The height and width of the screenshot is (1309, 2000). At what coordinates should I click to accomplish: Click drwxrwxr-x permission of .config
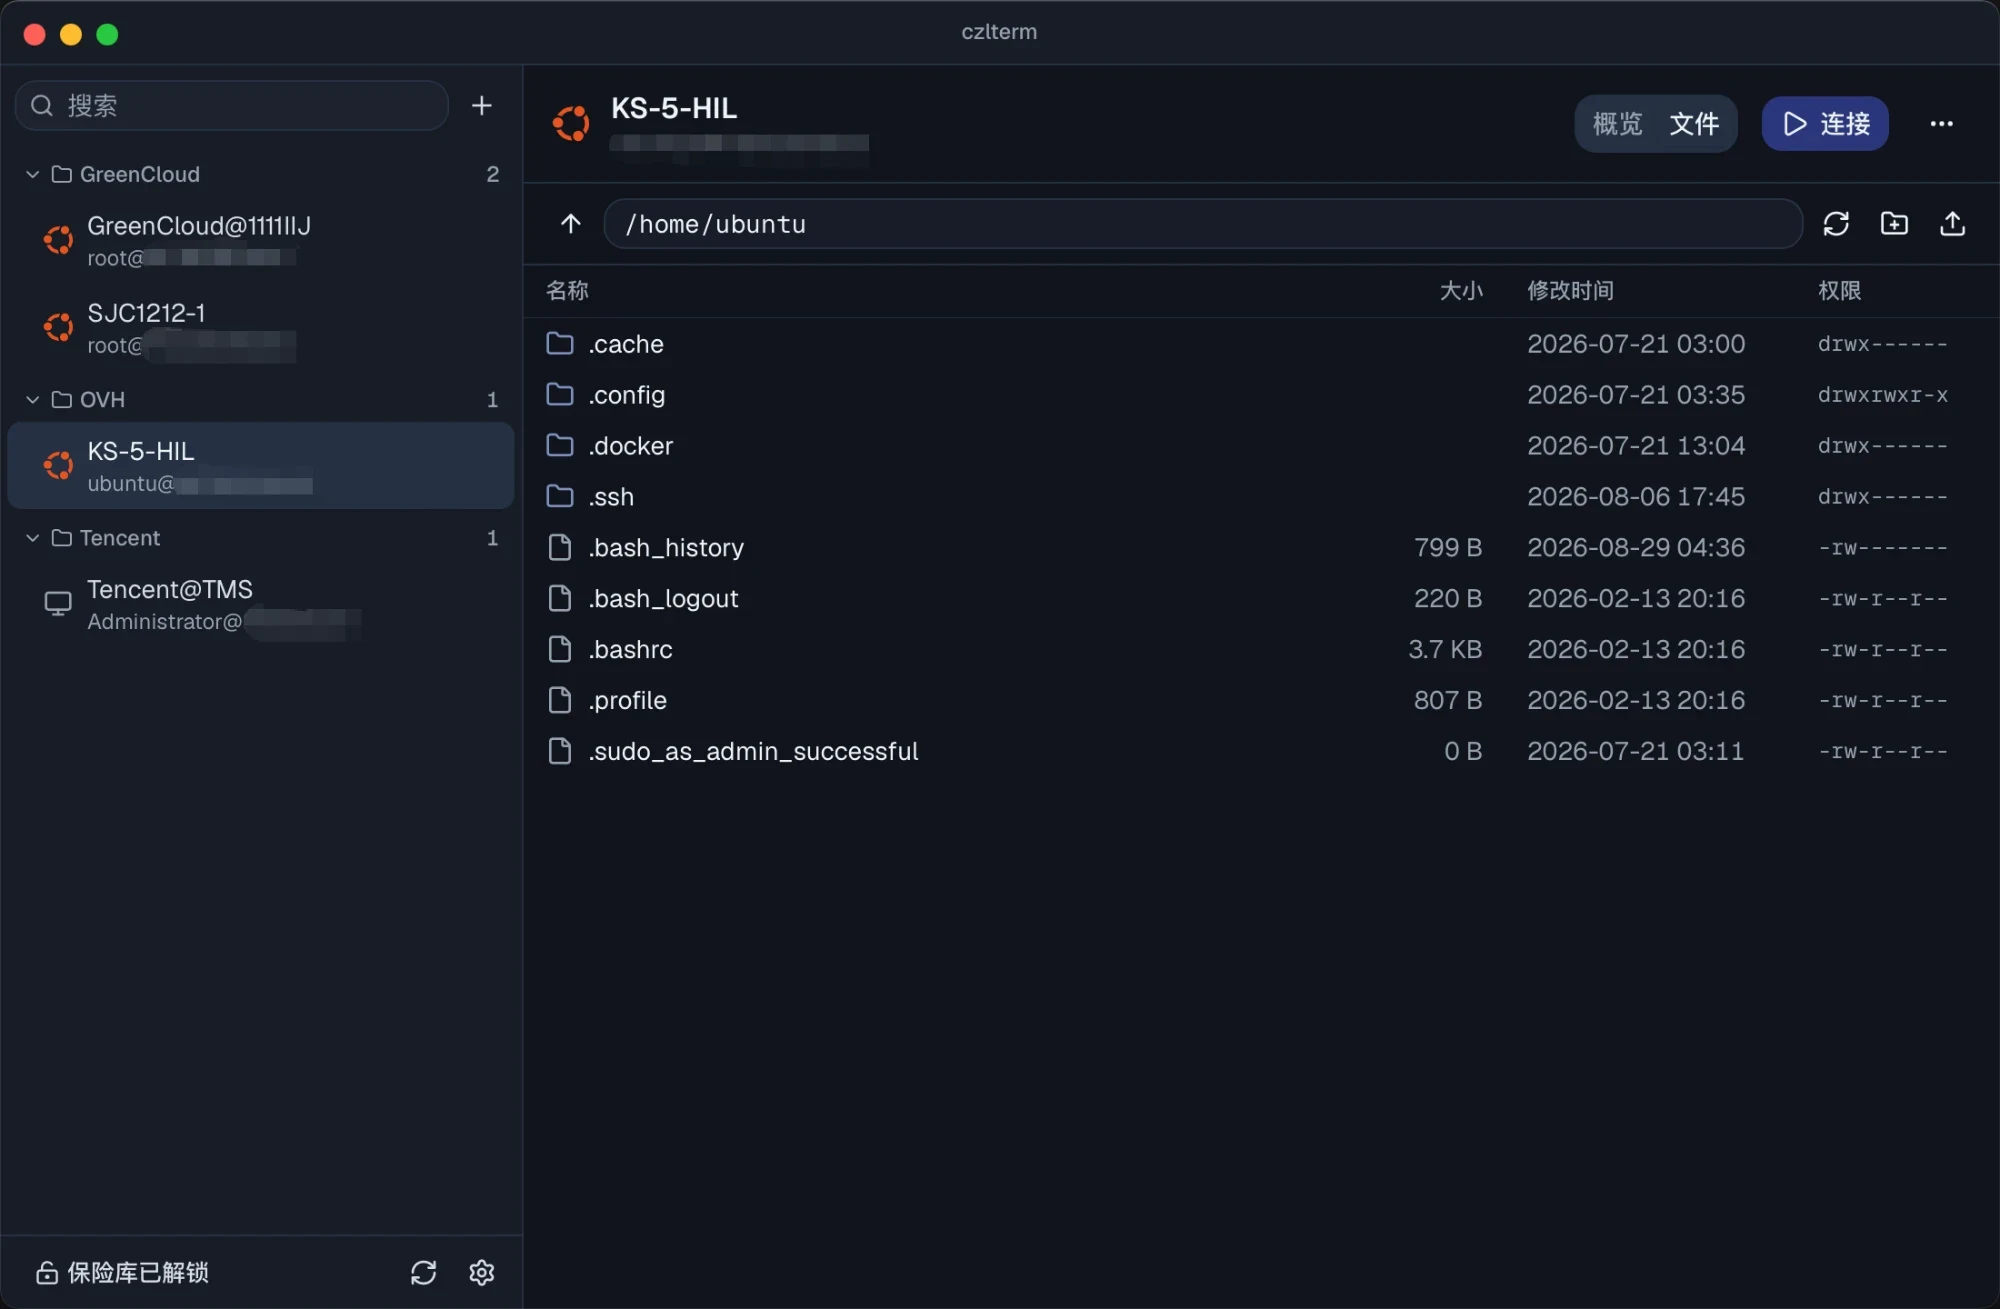click(1883, 395)
